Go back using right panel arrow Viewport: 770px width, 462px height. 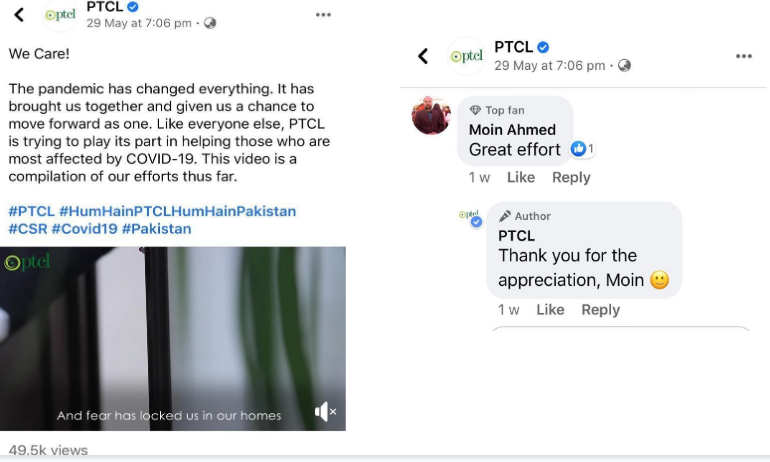(x=423, y=56)
